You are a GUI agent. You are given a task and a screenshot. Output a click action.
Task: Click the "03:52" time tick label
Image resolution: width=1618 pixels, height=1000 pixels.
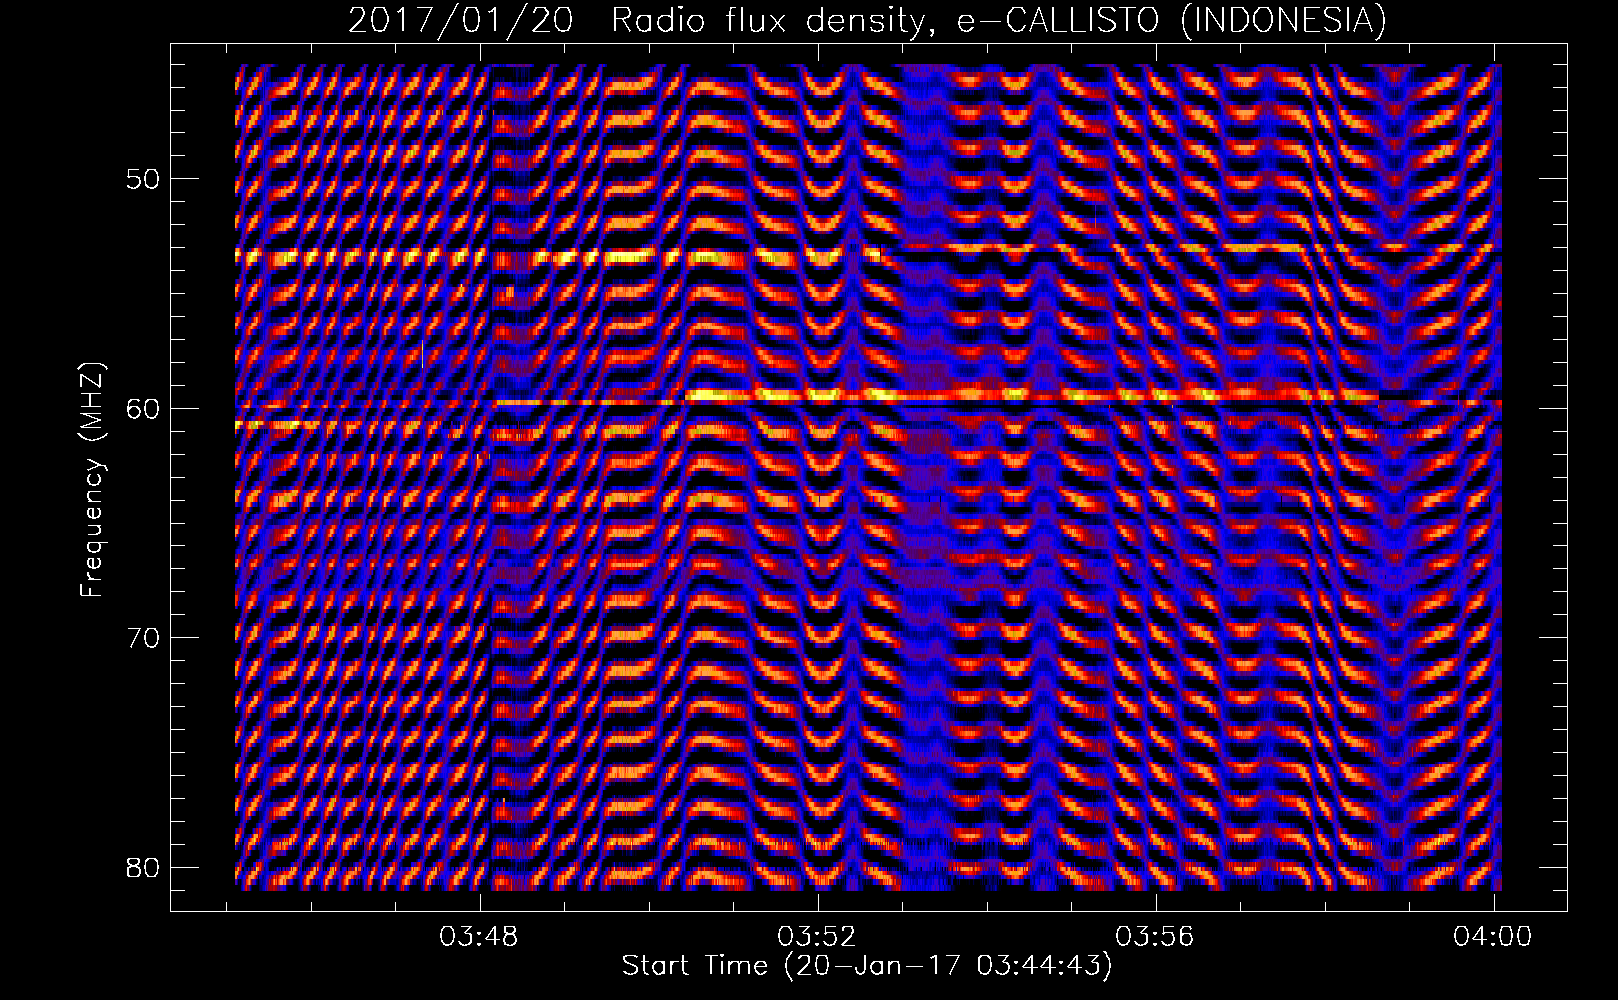click(x=819, y=936)
